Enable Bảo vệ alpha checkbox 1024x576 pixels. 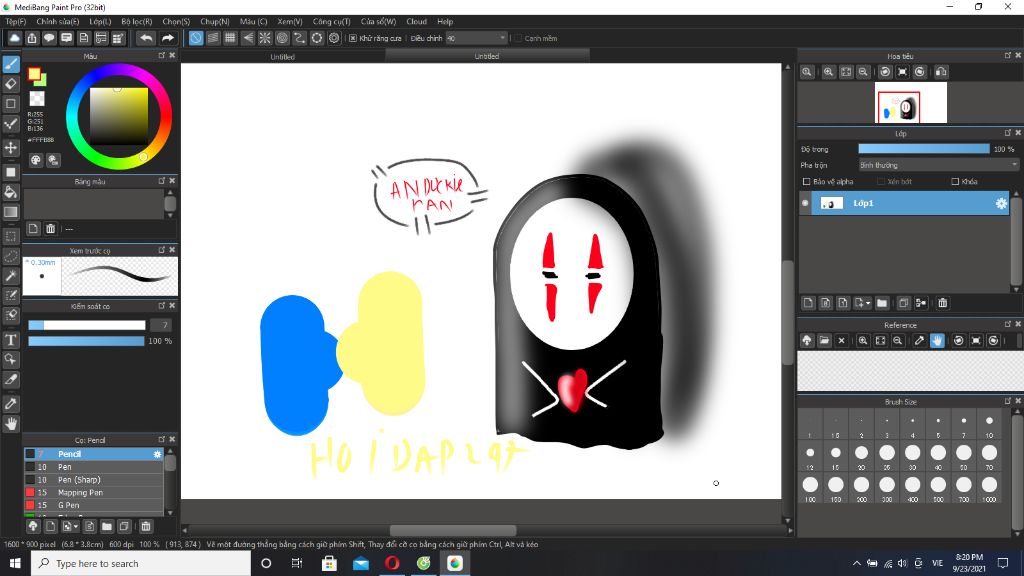[807, 182]
